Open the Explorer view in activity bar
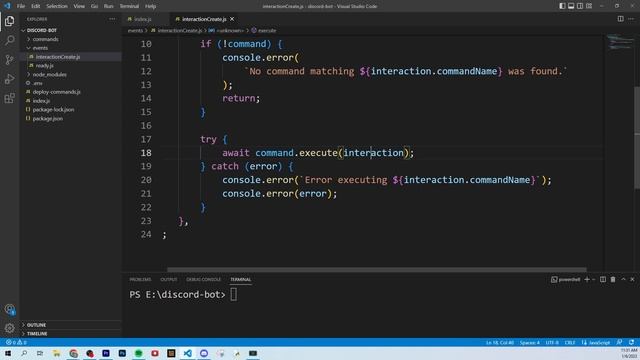Image resolution: width=640 pixels, height=360 pixels. (9, 21)
